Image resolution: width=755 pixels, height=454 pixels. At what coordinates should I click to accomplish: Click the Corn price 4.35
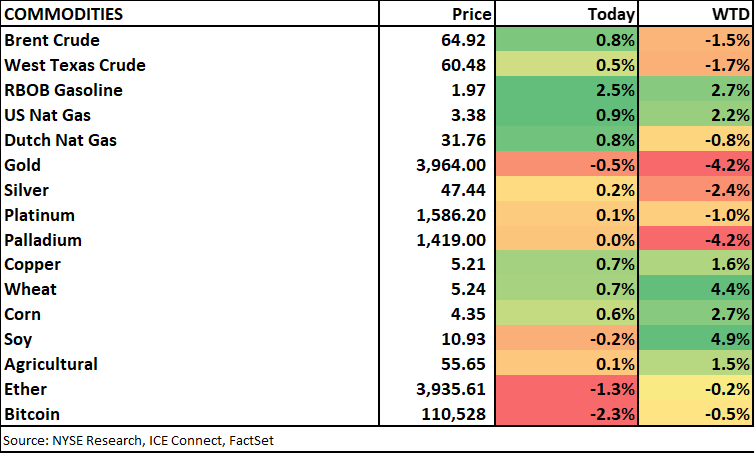pos(472,314)
